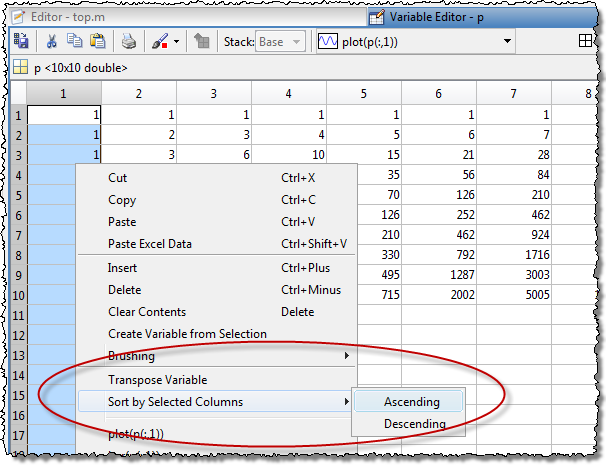The width and height of the screenshot is (606, 465).
Task: Click the Paste clipboard toolbar icon
Action: coord(97,41)
